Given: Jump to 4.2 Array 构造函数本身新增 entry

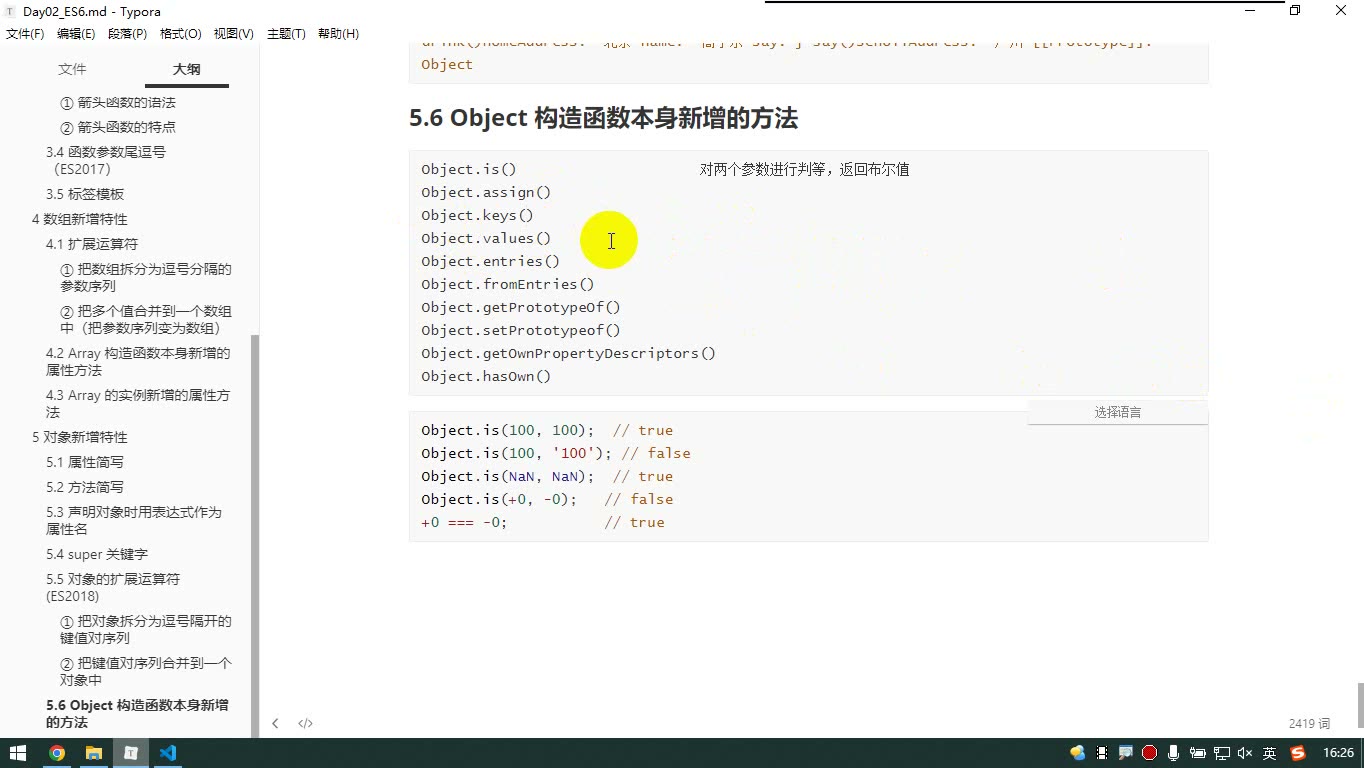Looking at the screenshot, I should (138, 361).
